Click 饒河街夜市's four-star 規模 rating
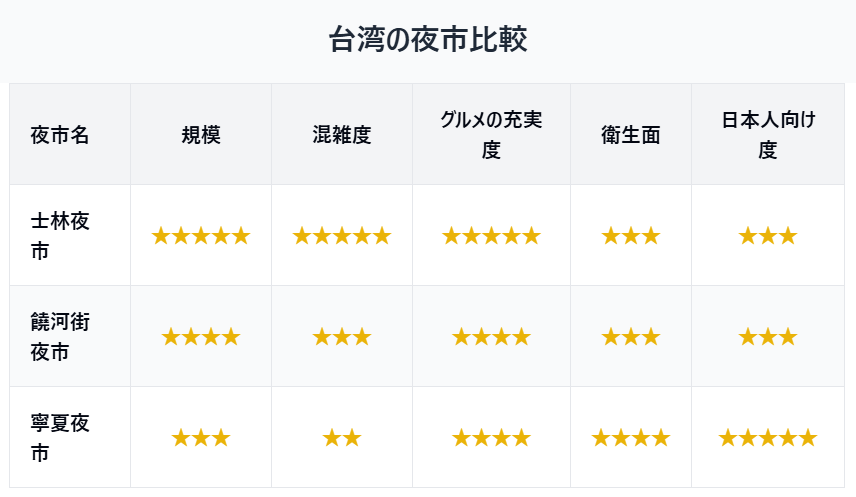This screenshot has width=856, height=497. (x=201, y=337)
